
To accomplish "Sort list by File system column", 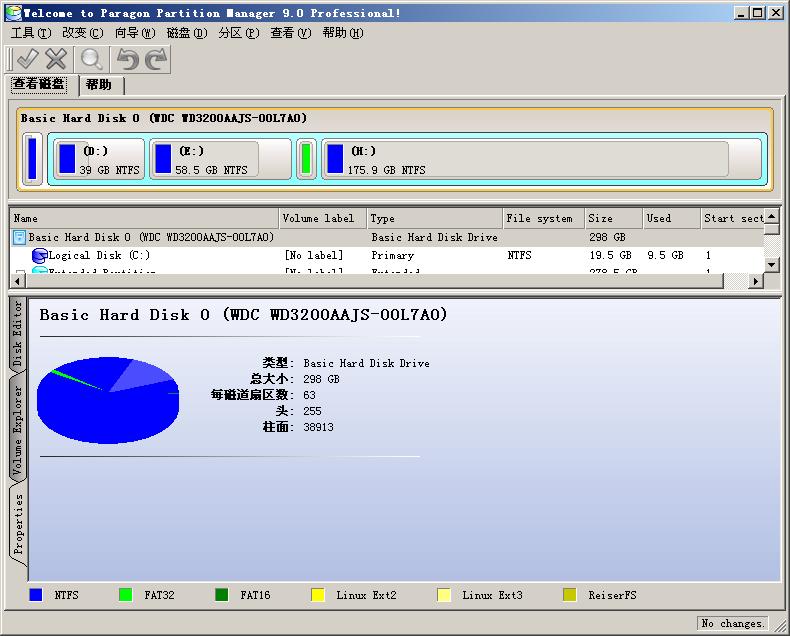I will pos(544,219).
